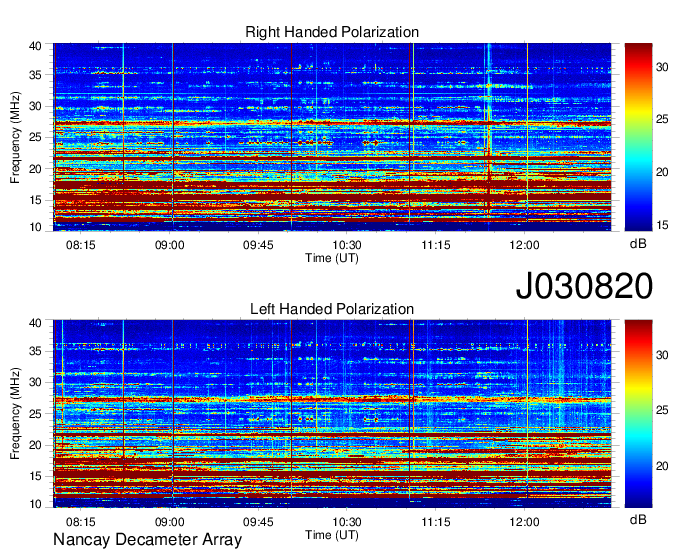Click the 'Nancay Decameter Array' caption
The width and height of the screenshot is (680, 552).
pyautogui.click(x=147, y=540)
